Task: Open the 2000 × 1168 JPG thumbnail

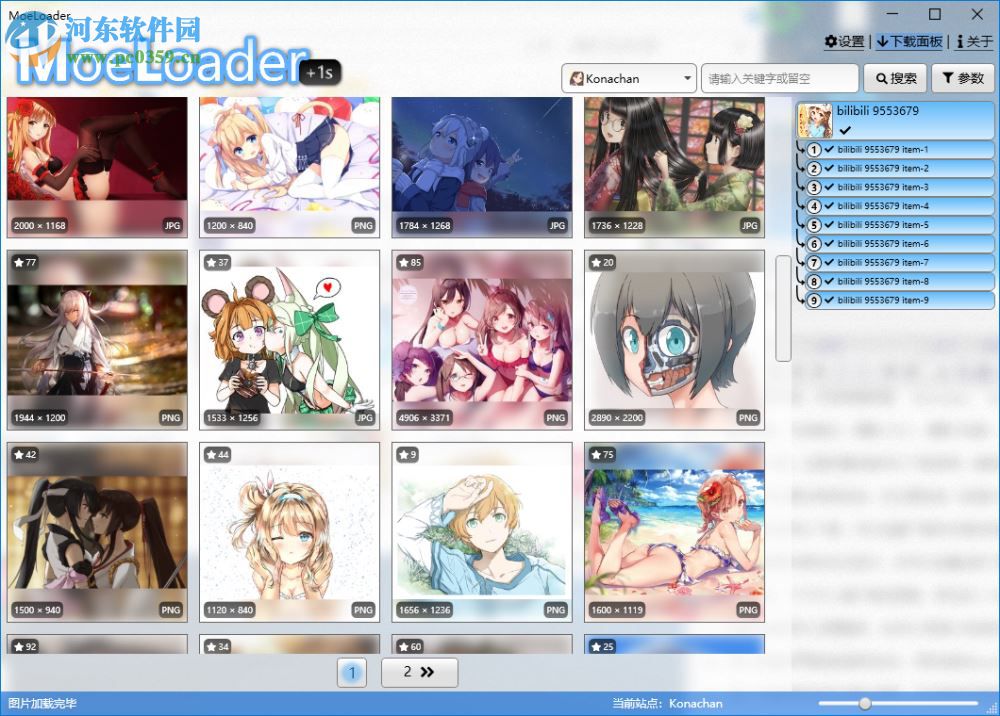Action: click(97, 167)
